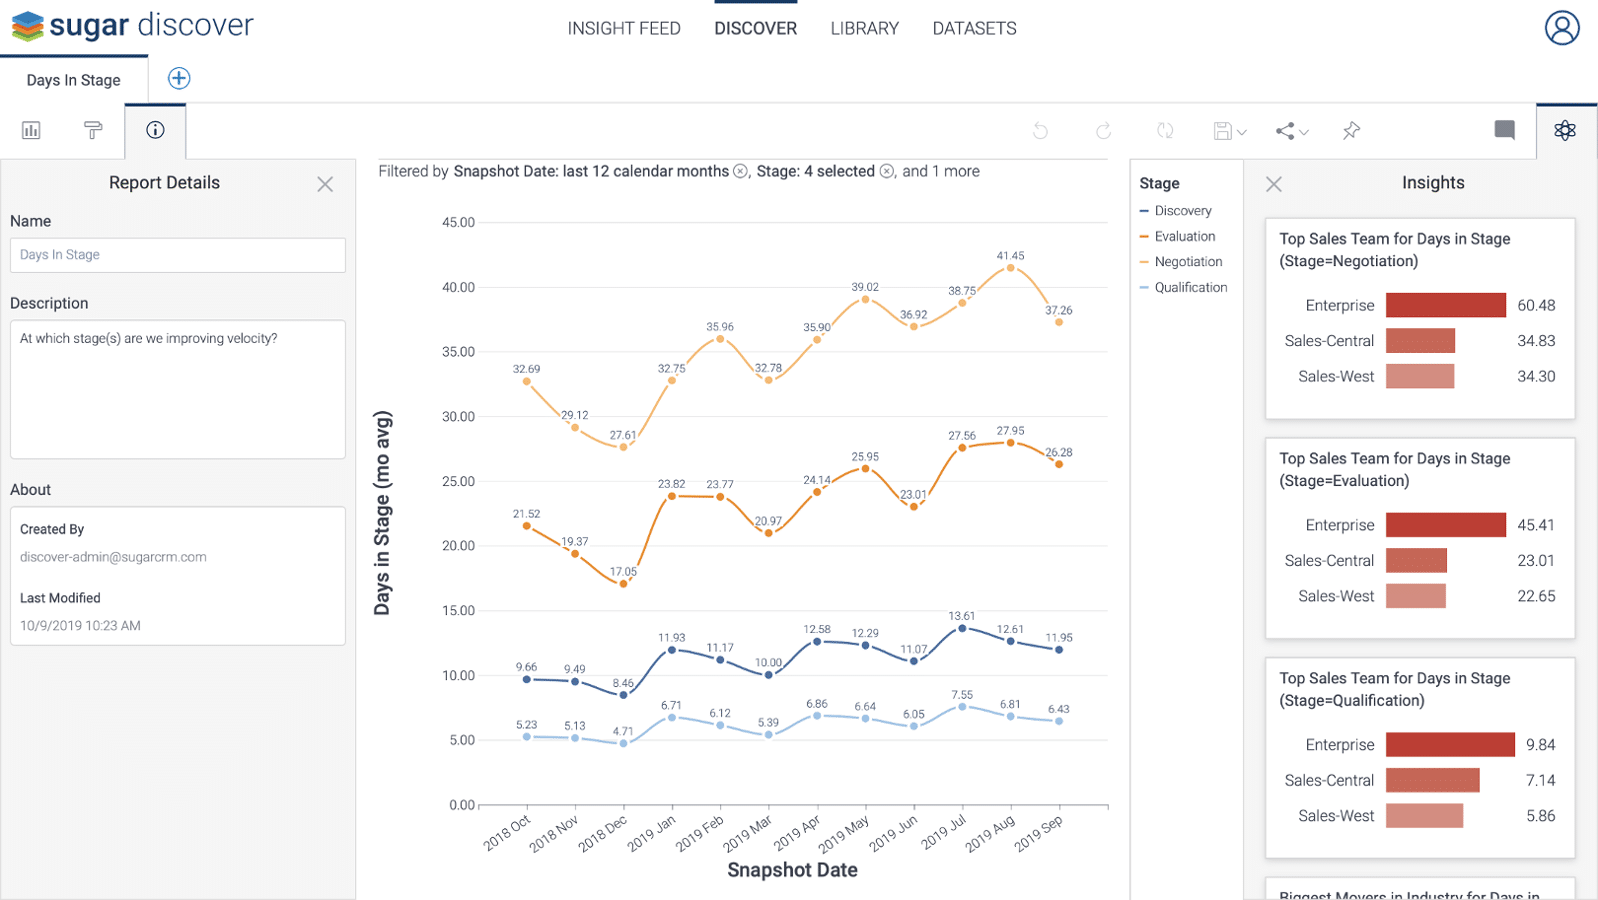Open Evaluation top sales team insight card

[1420, 538]
